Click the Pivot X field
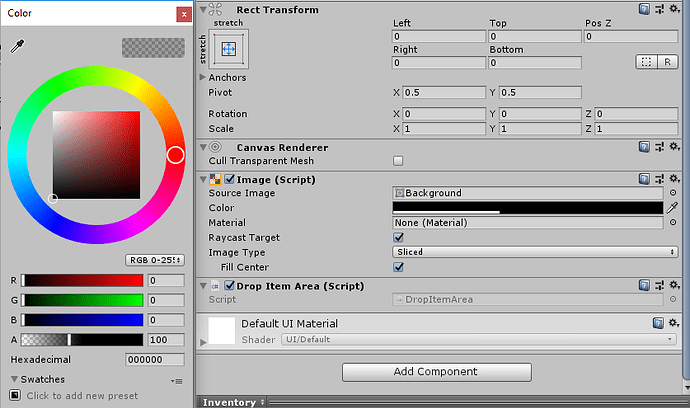The image size is (690, 408). coord(444,92)
